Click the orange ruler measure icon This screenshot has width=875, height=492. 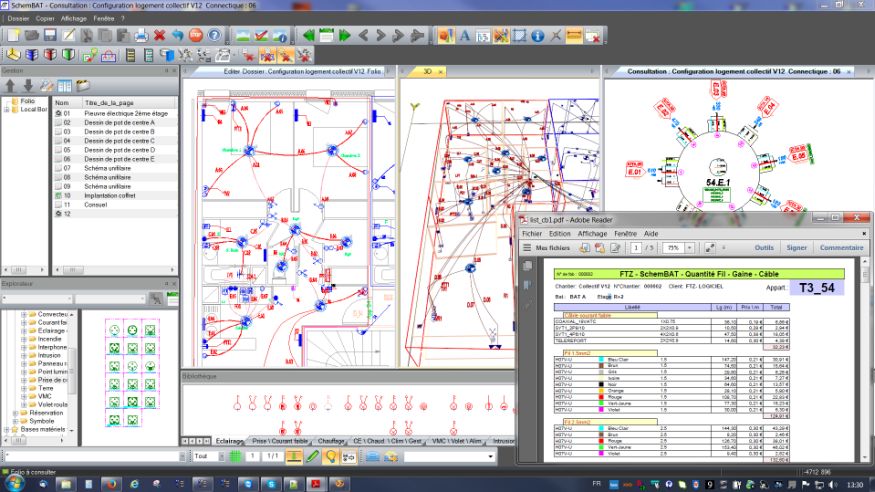pos(574,36)
